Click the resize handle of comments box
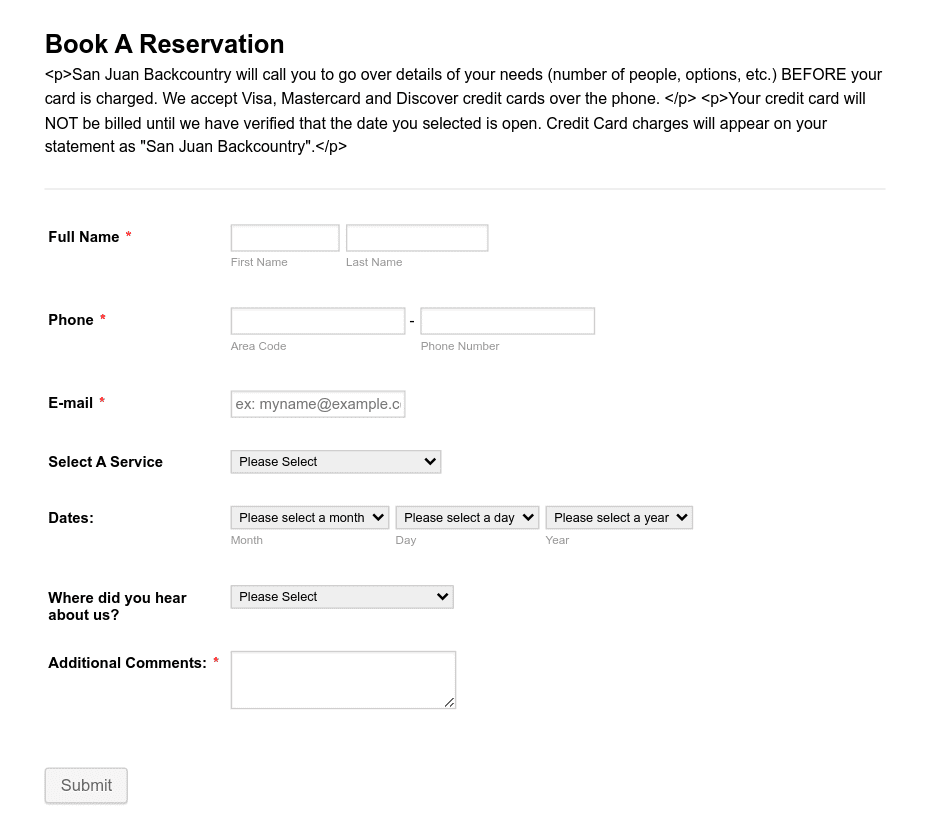This screenshot has width=930, height=838. 450,703
